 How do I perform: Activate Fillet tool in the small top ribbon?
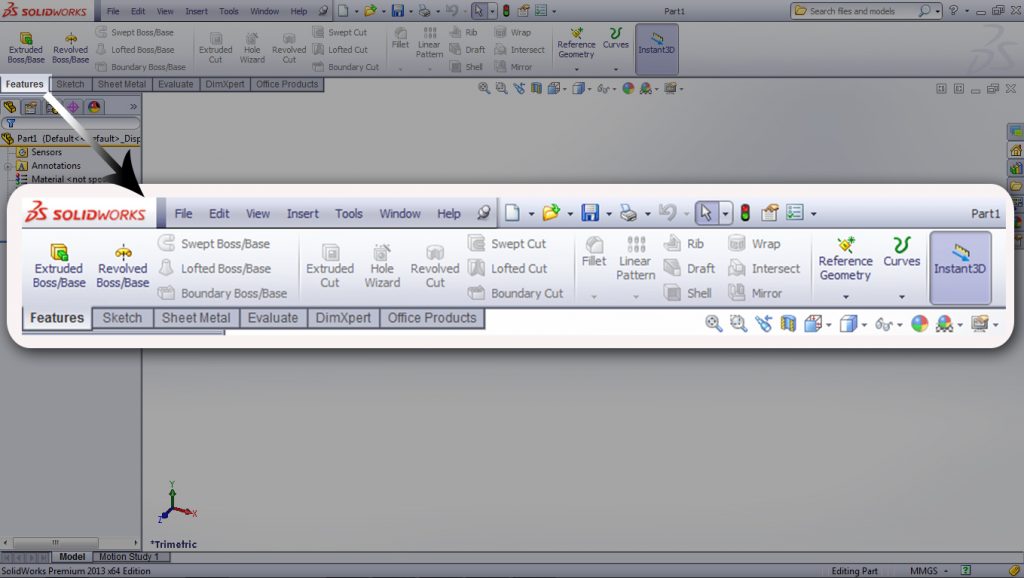tap(400, 39)
